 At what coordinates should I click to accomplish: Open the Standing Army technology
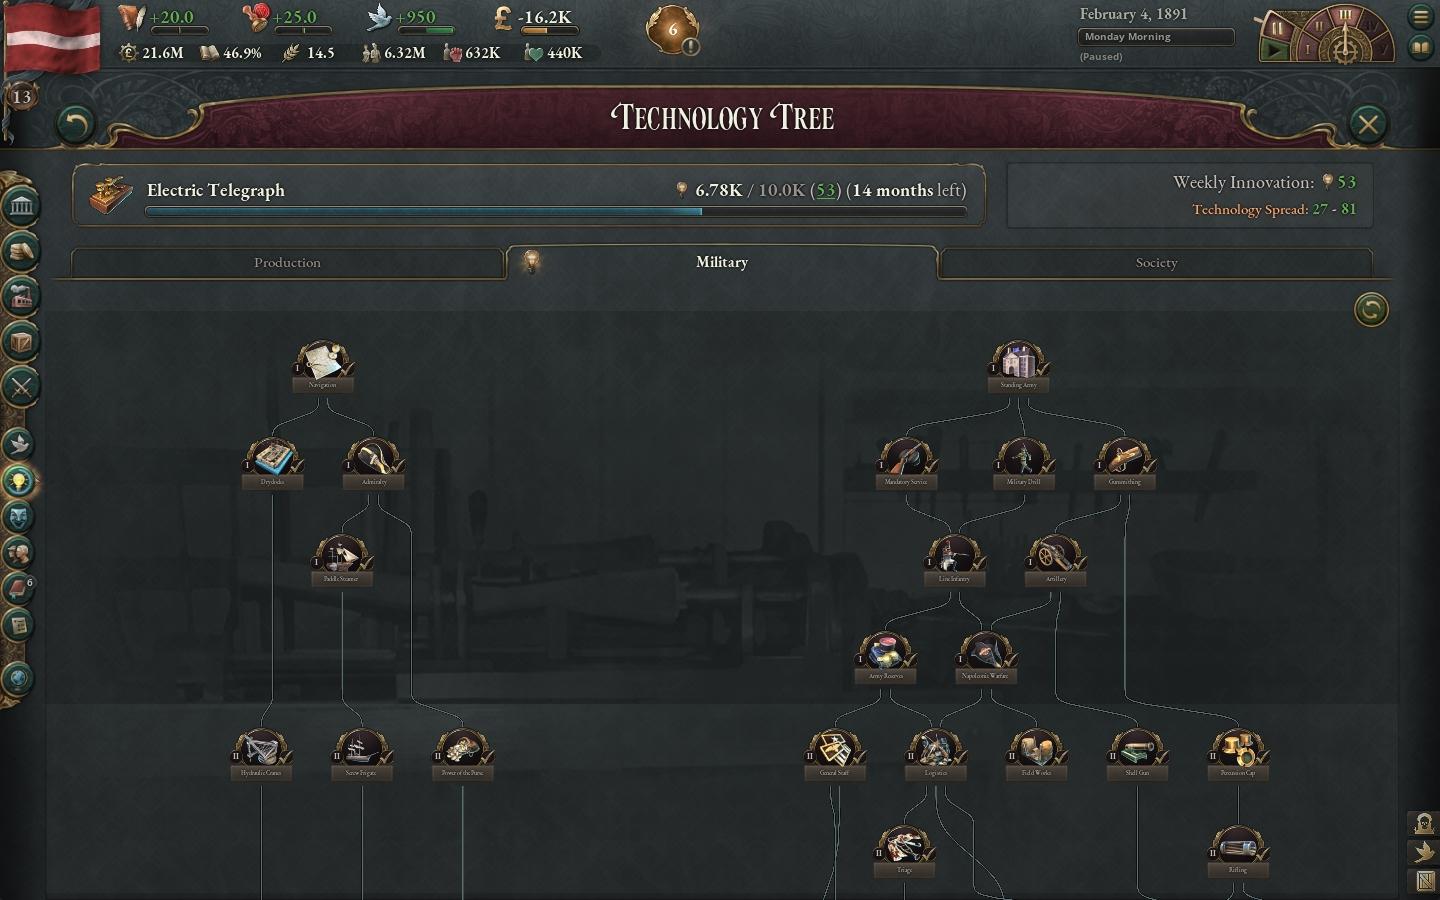click(x=1018, y=362)
